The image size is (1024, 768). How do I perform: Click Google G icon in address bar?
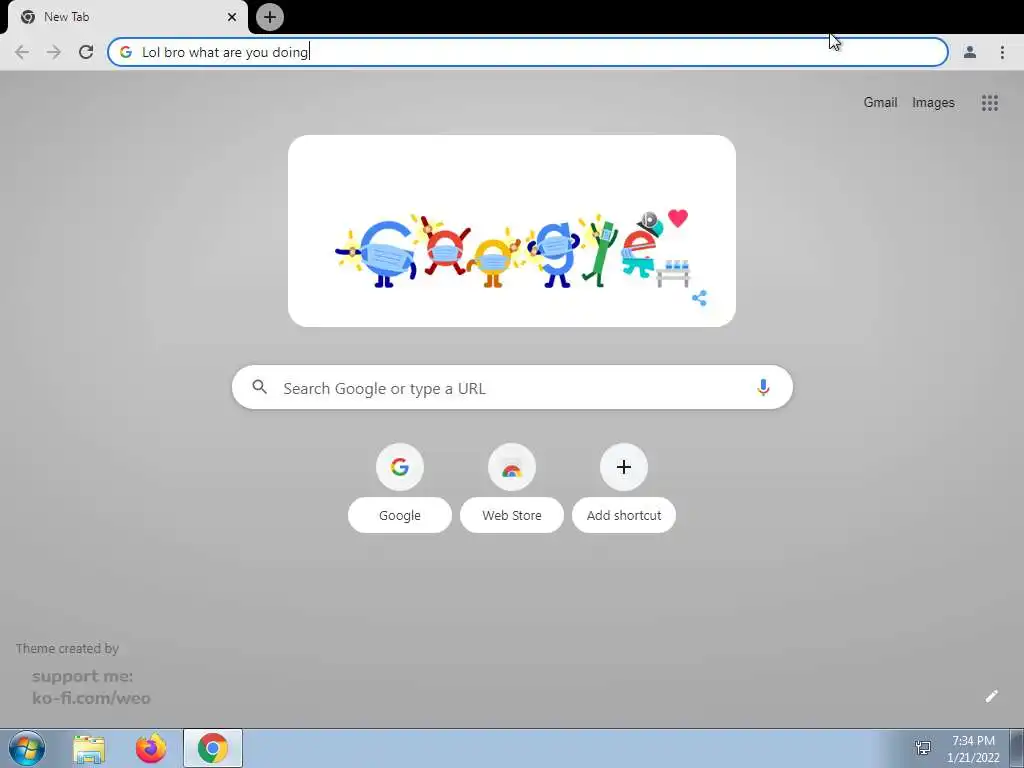pos(126,52)
